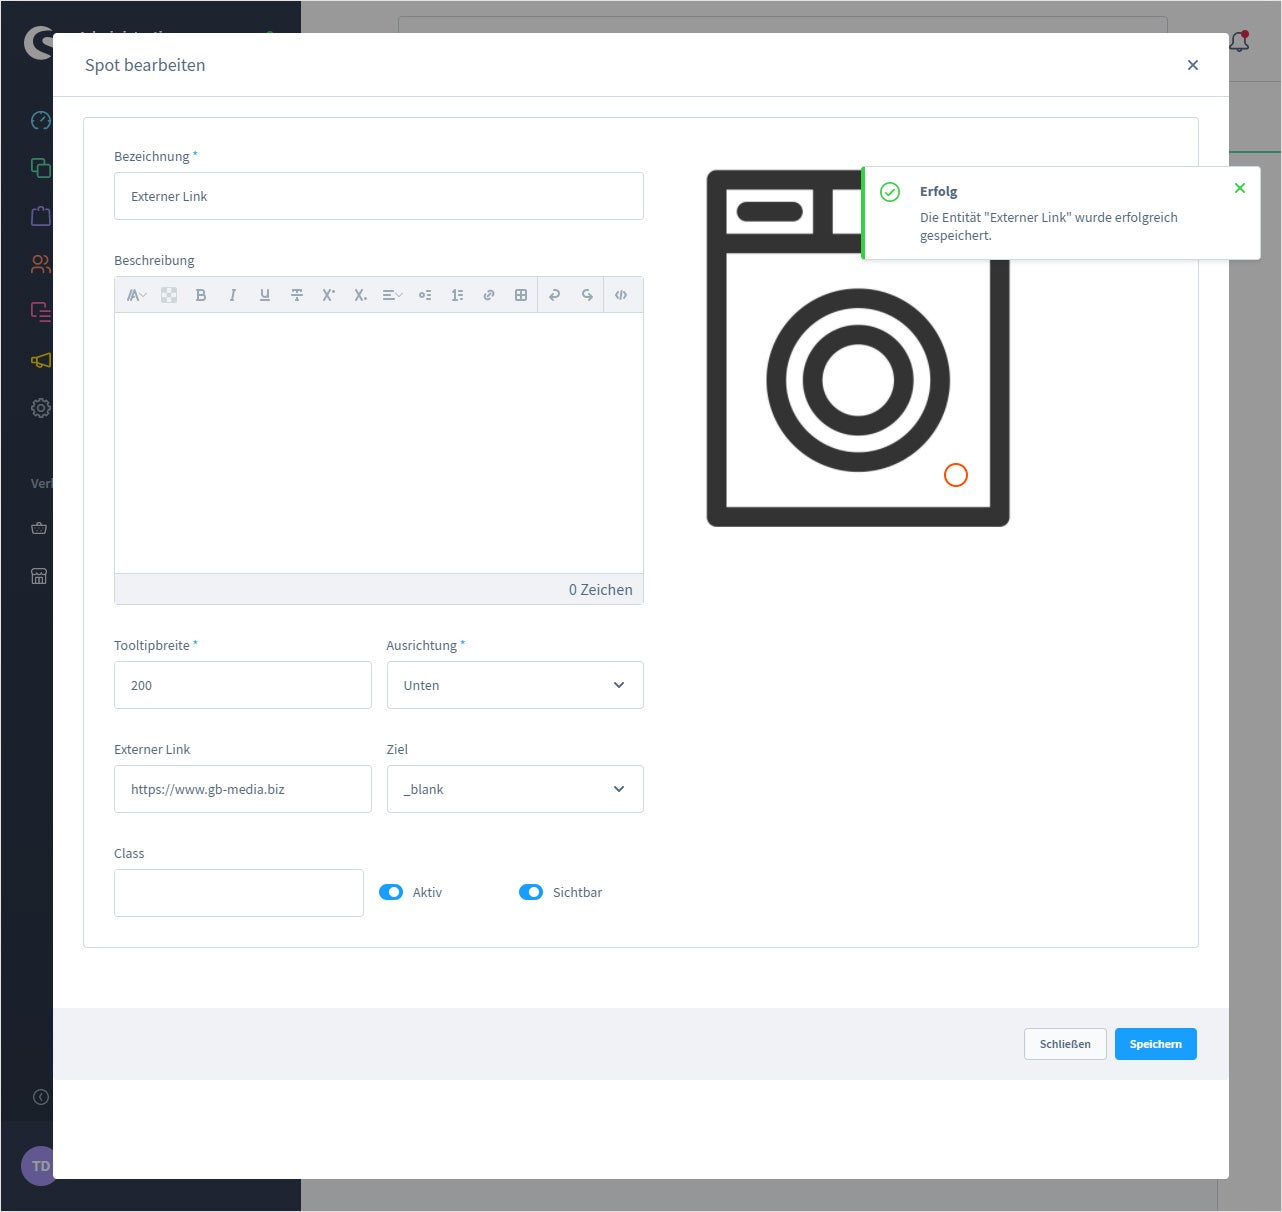Switch editor to code view
Image resolution: width=1282 pixels, height=1212 pixels.
click(x=621, y=295)
